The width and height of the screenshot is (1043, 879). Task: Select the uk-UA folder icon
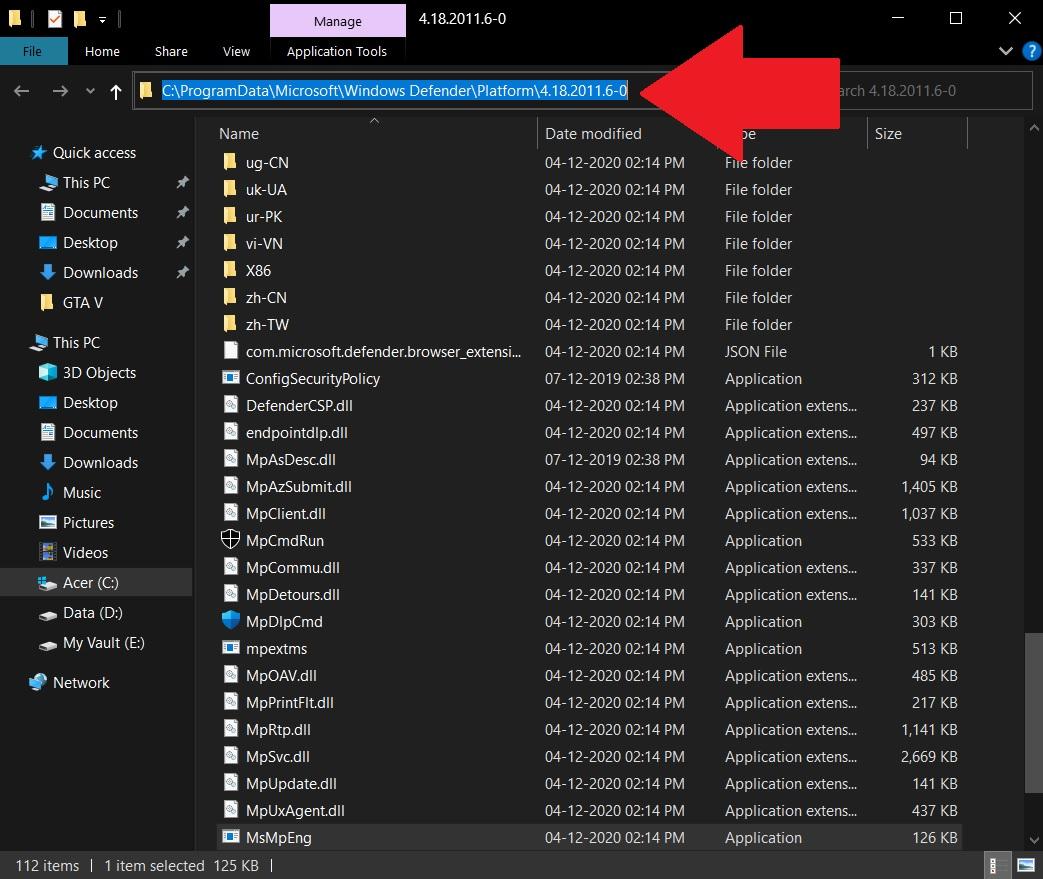(x=230, y=189)
